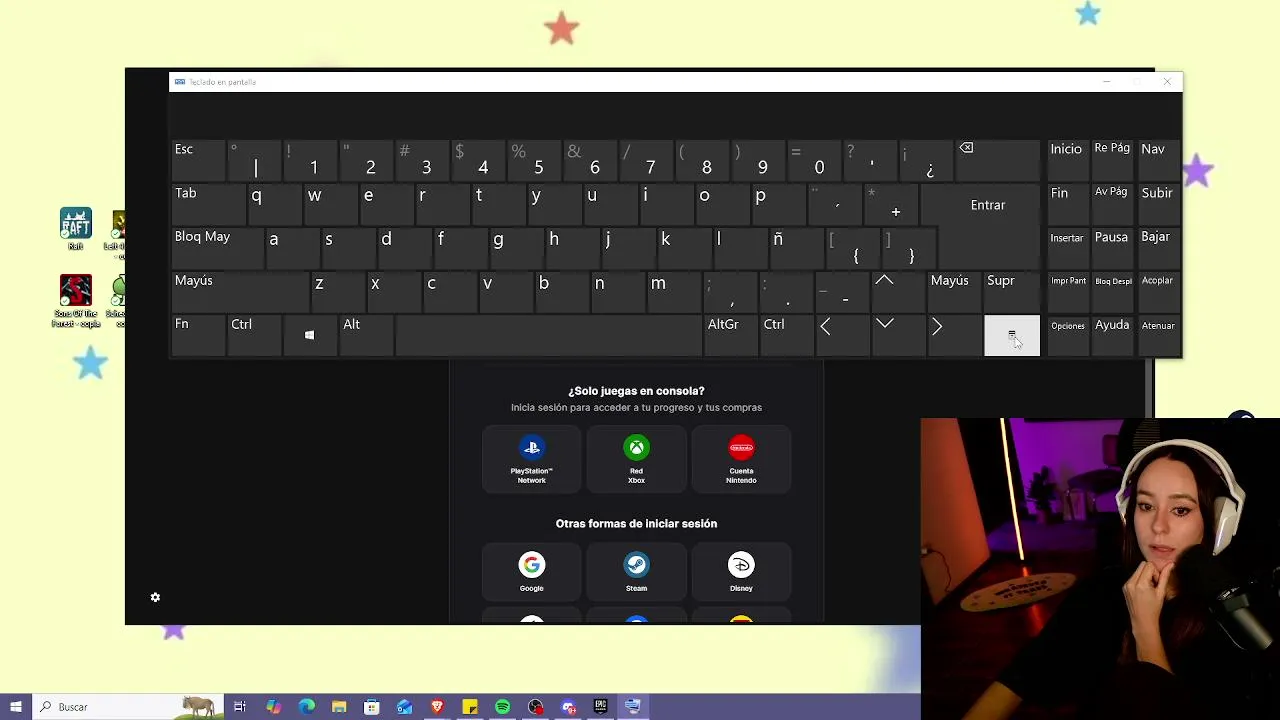Open Microsoft Edge from the taskbar
Screen dimensions: 1280x720
point(306,707)
